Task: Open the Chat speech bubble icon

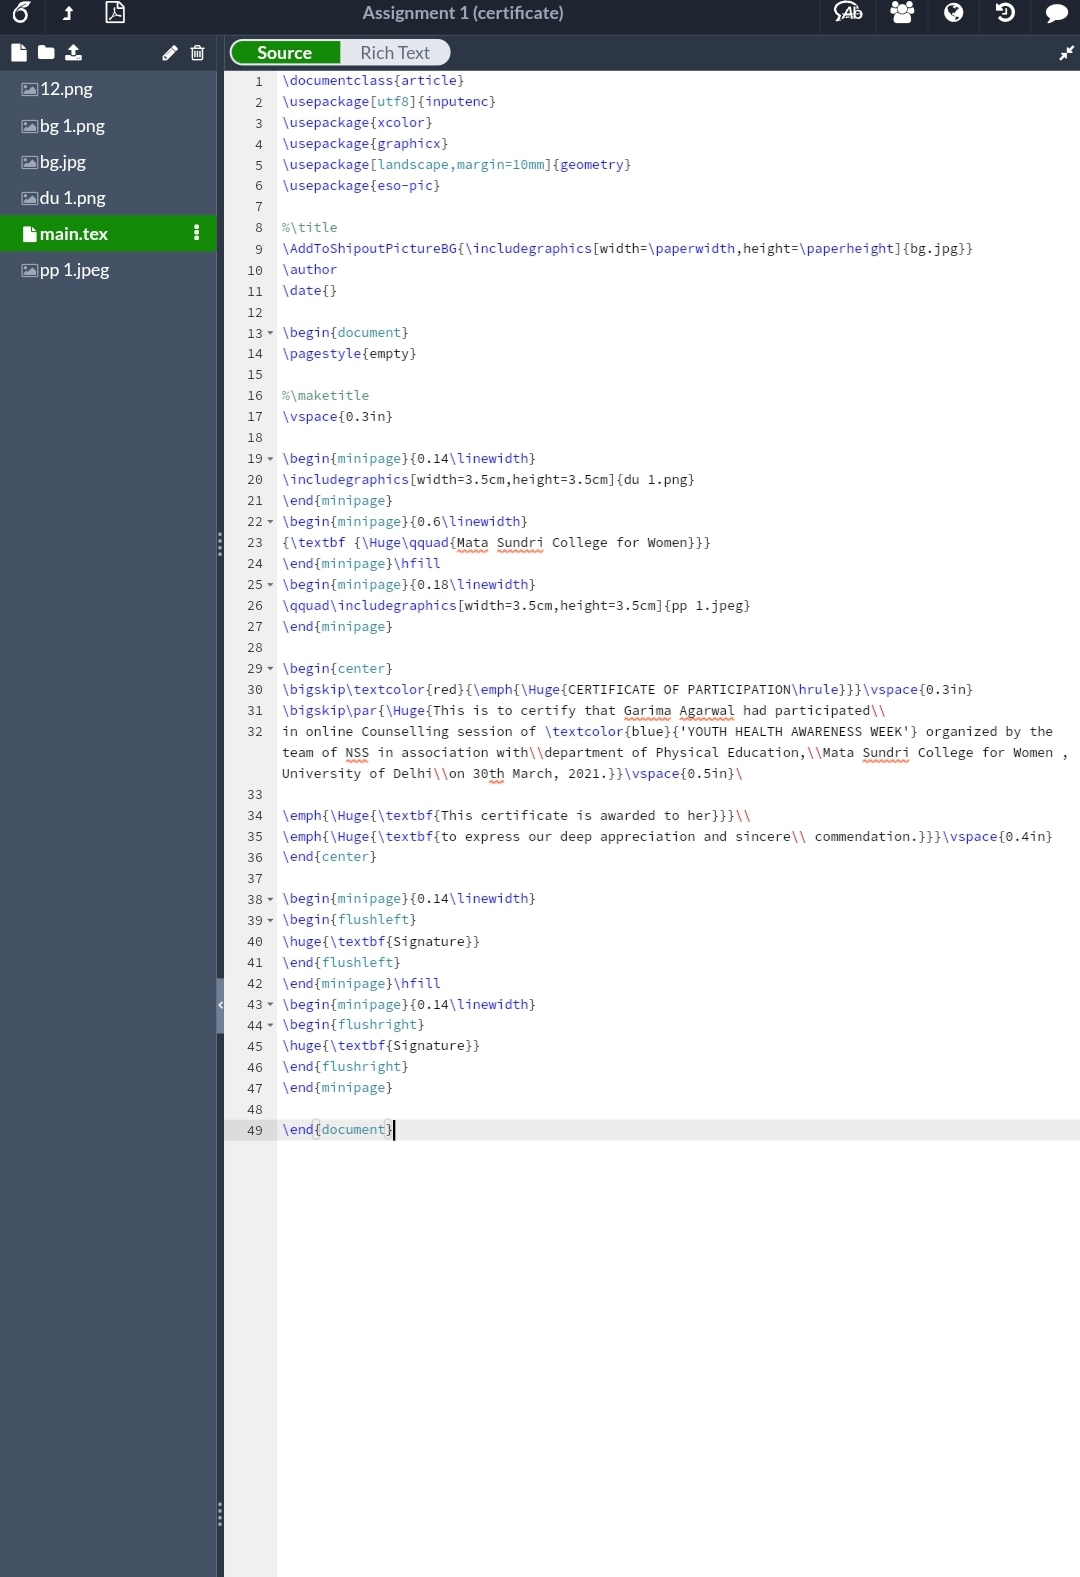Action: click(x=1056, y=13)
